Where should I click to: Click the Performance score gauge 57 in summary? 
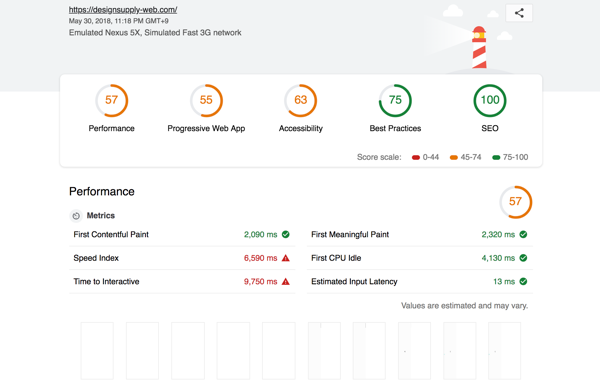click(x=111, y=100)
